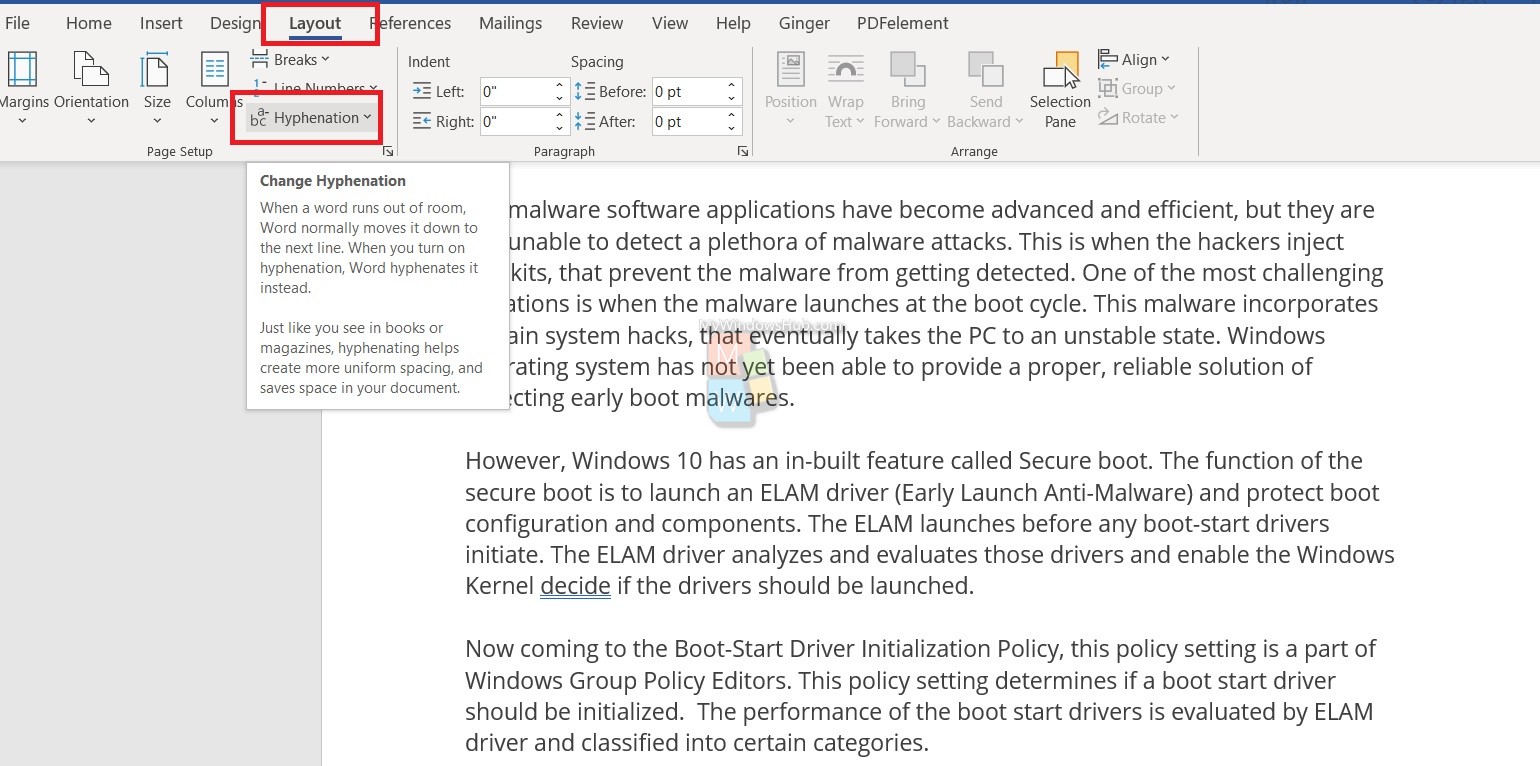This screenshot has width=1540, height=766.
Task: Open the Orientation options
Action: click(91, 88)
